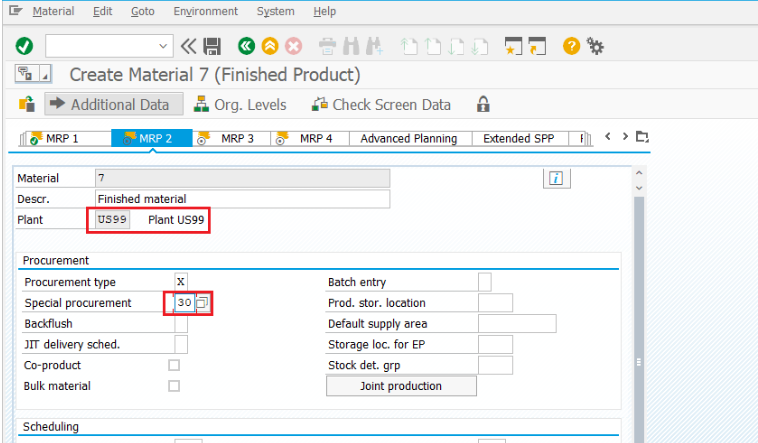Open Special procurement value help button
Screen dimensions: 758x443
(x=202, y=302)
